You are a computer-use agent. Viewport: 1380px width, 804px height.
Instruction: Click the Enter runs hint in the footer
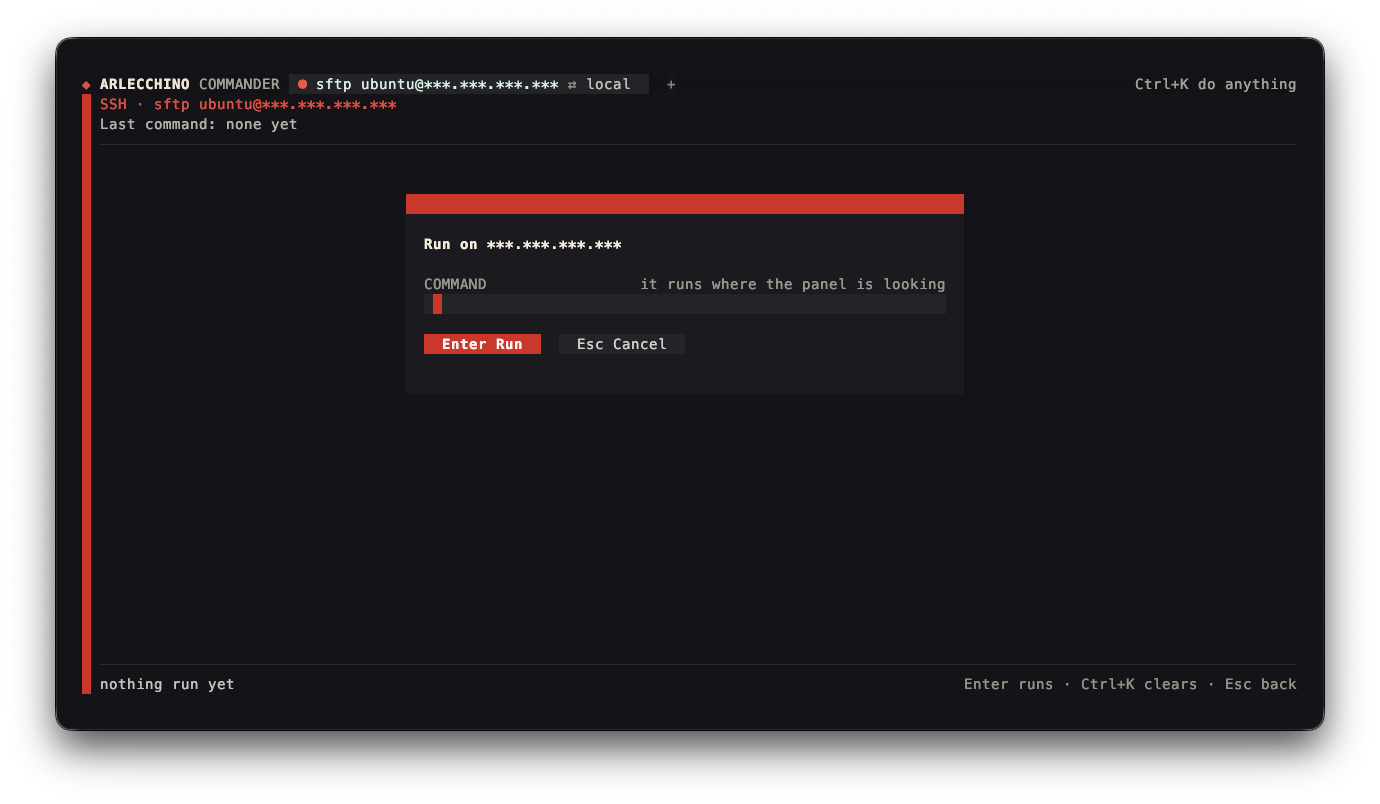1008,685
